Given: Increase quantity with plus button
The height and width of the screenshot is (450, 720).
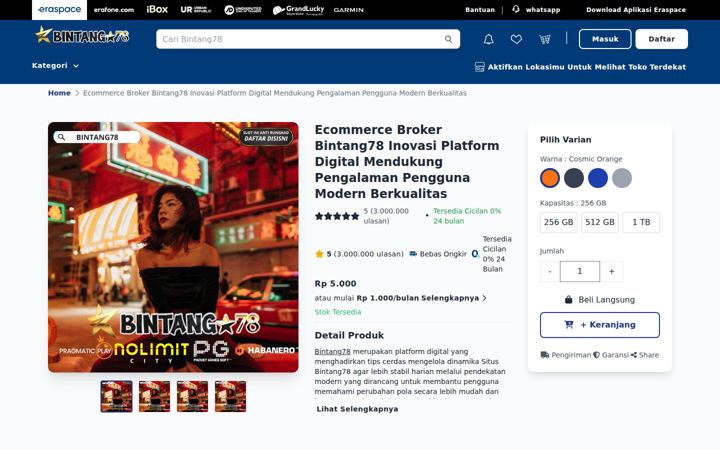Looking at the screenshot, I should (x=612, y=272).
